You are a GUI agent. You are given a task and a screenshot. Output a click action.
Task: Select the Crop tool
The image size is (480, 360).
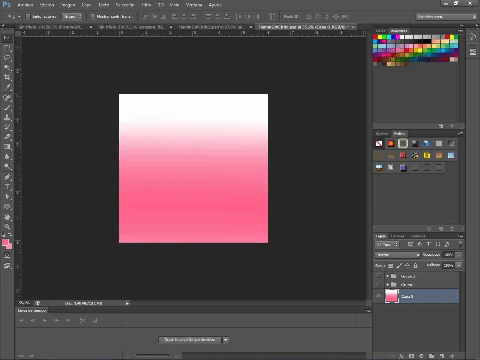7,77
